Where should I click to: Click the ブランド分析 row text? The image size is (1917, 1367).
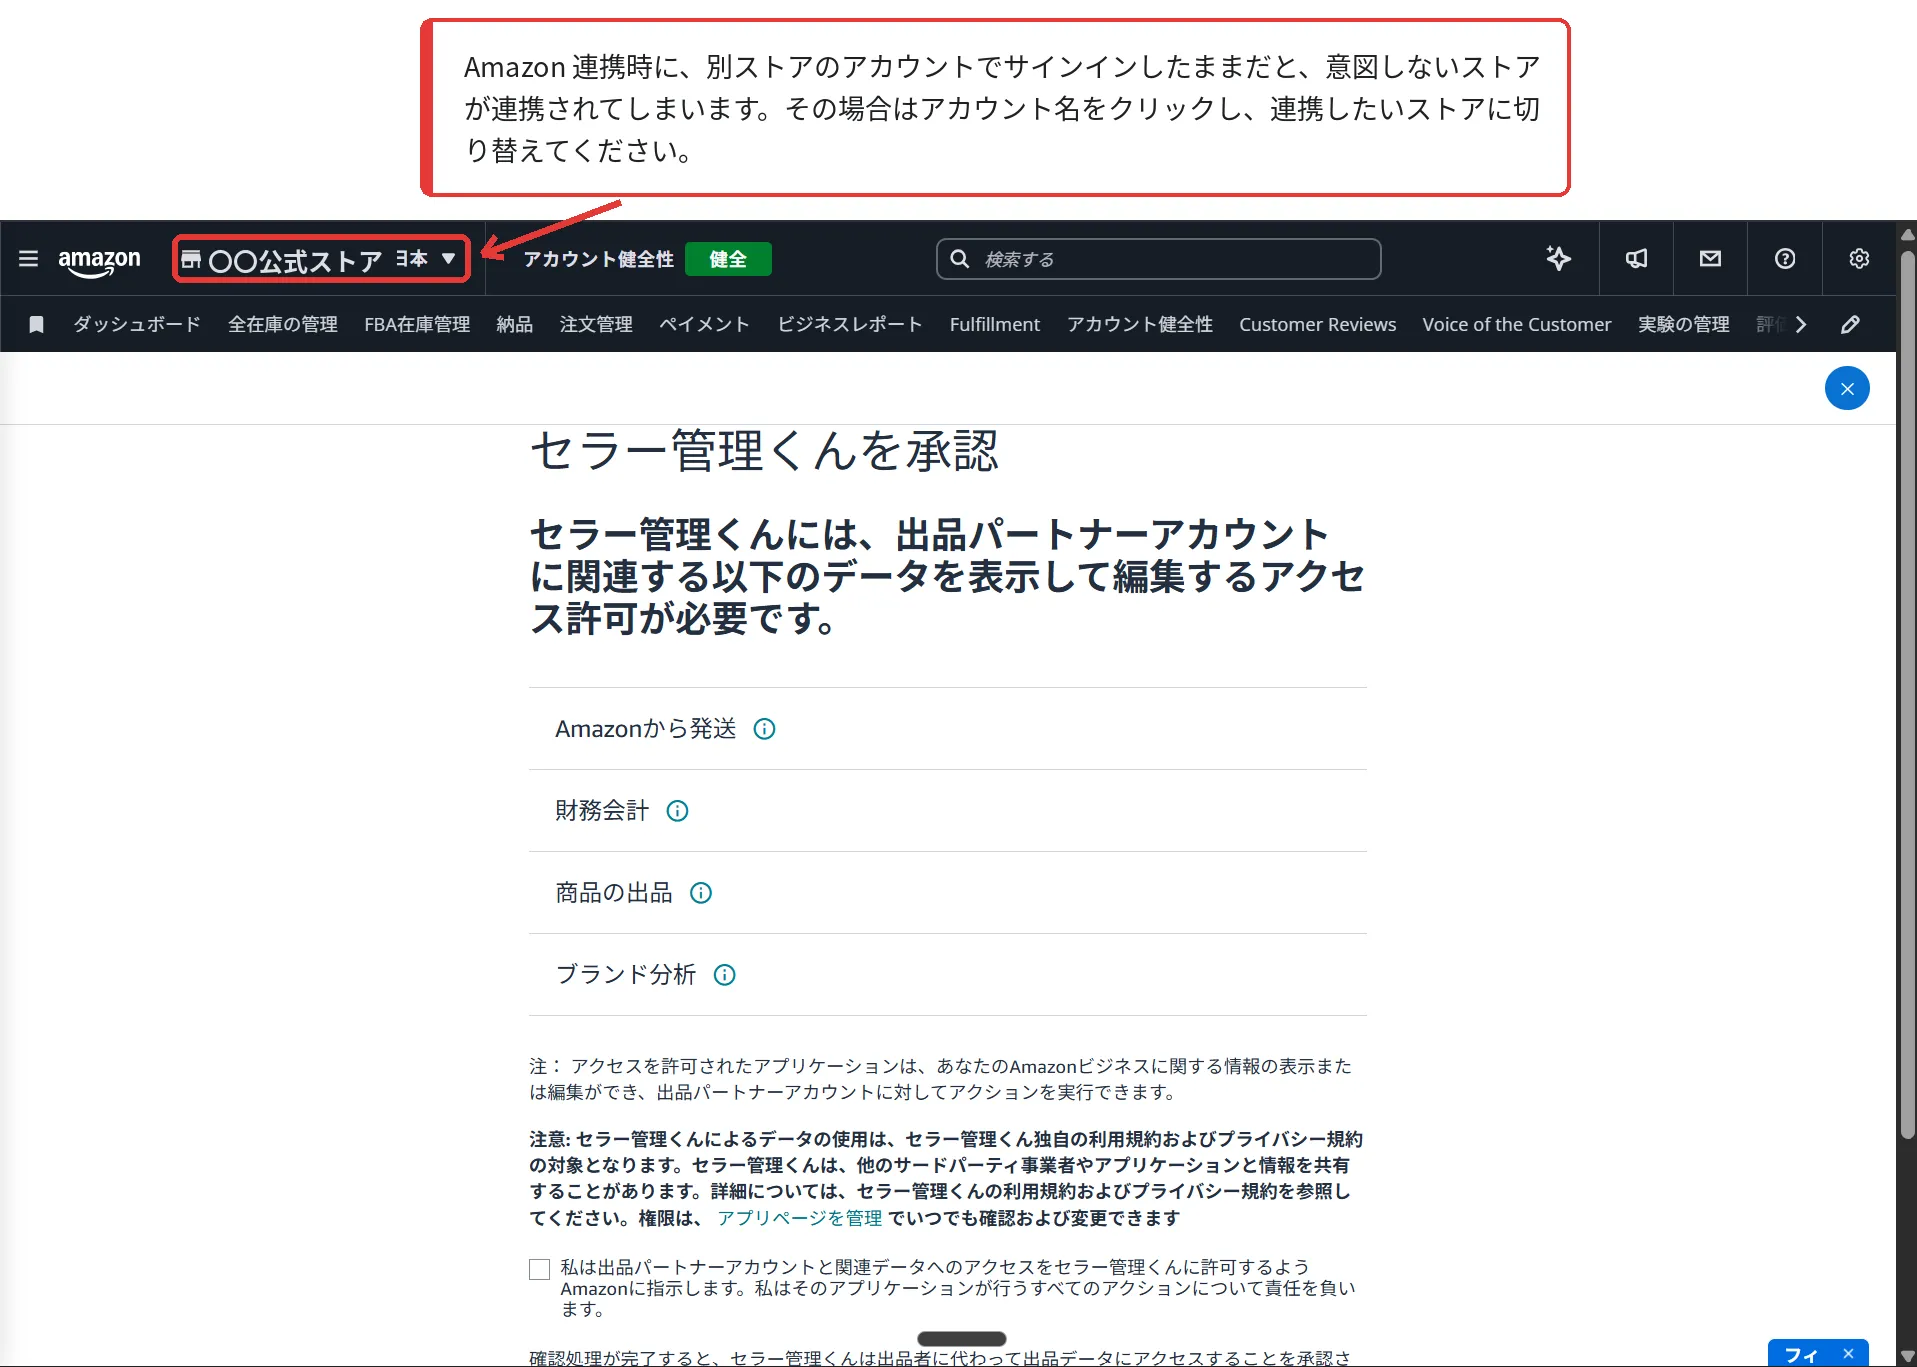click(x=626, y=975)
